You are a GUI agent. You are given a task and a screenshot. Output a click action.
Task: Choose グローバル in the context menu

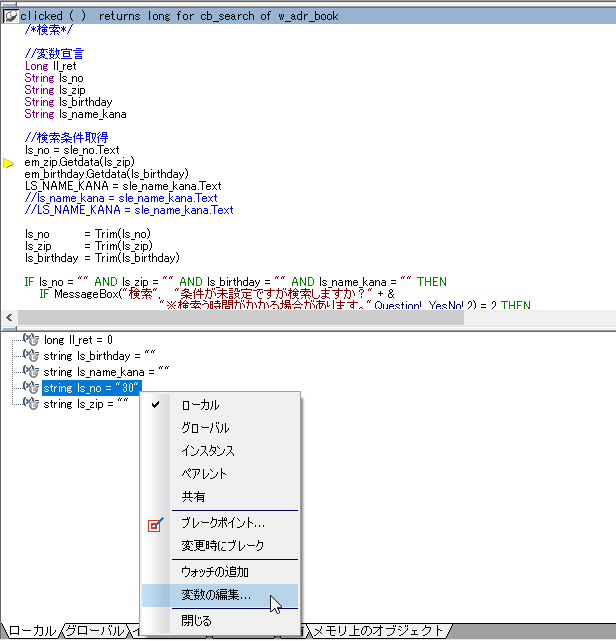(x=206, y=428)
